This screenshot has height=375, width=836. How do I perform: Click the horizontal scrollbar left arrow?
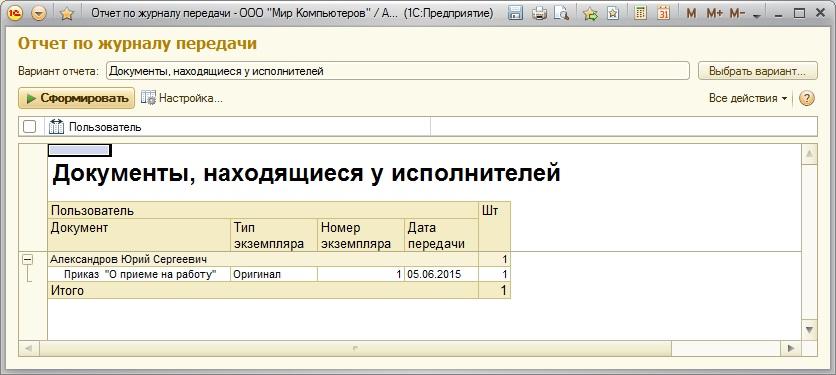click(x=29, y=348)
